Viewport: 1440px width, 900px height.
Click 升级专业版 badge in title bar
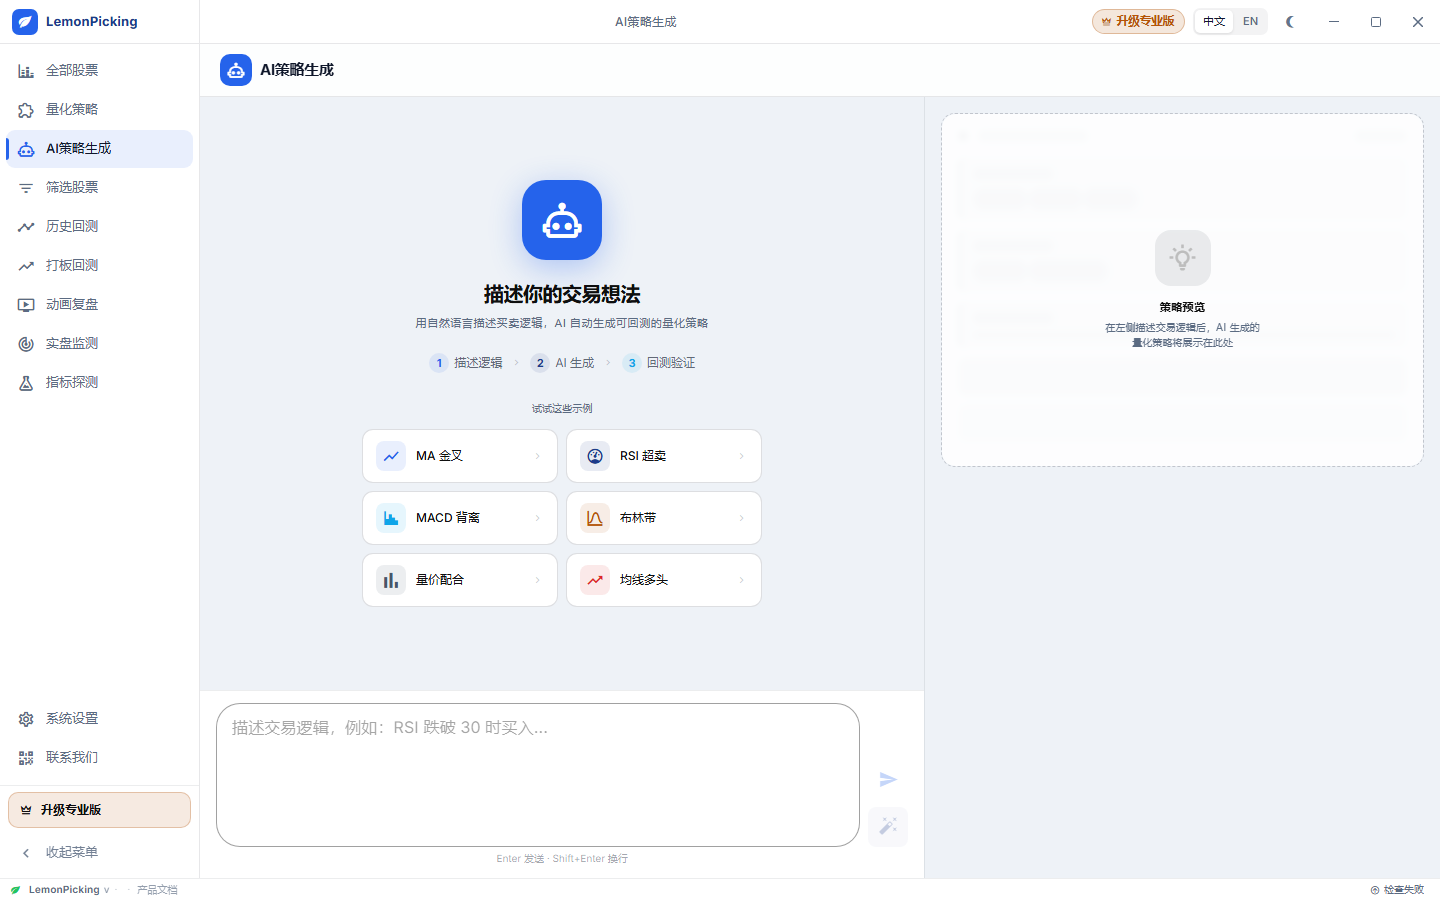[x=1138, y=21]
